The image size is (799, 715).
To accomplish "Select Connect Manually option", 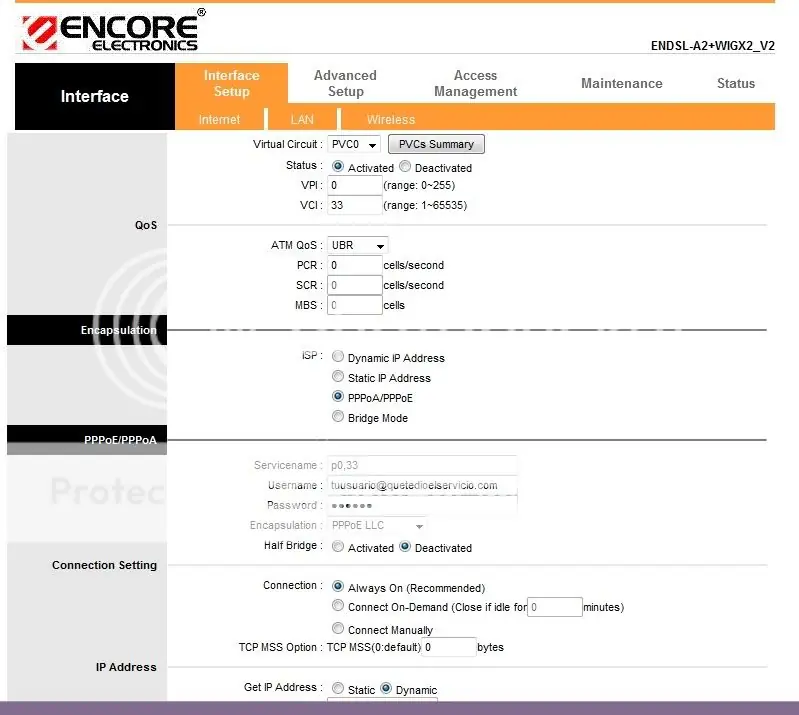I will pos(337,628).
